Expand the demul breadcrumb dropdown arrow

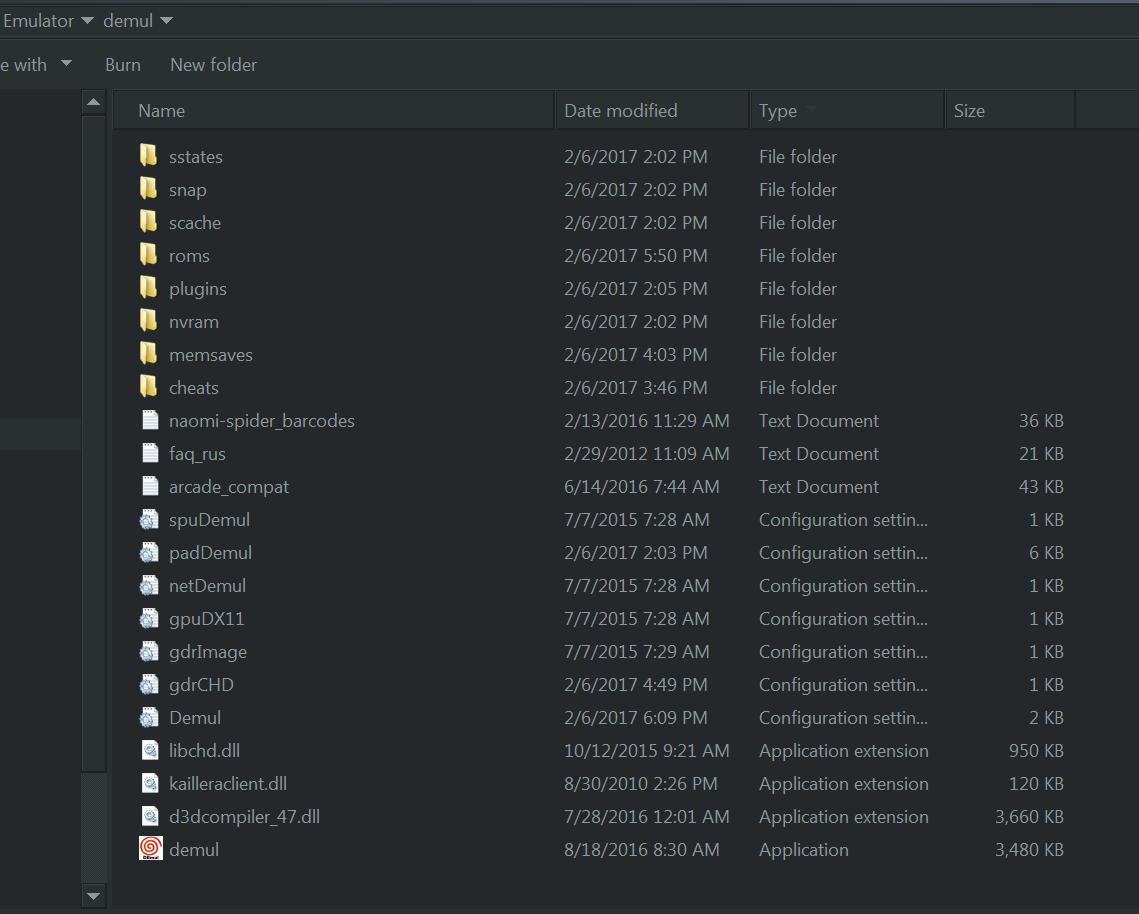(166, 20)
